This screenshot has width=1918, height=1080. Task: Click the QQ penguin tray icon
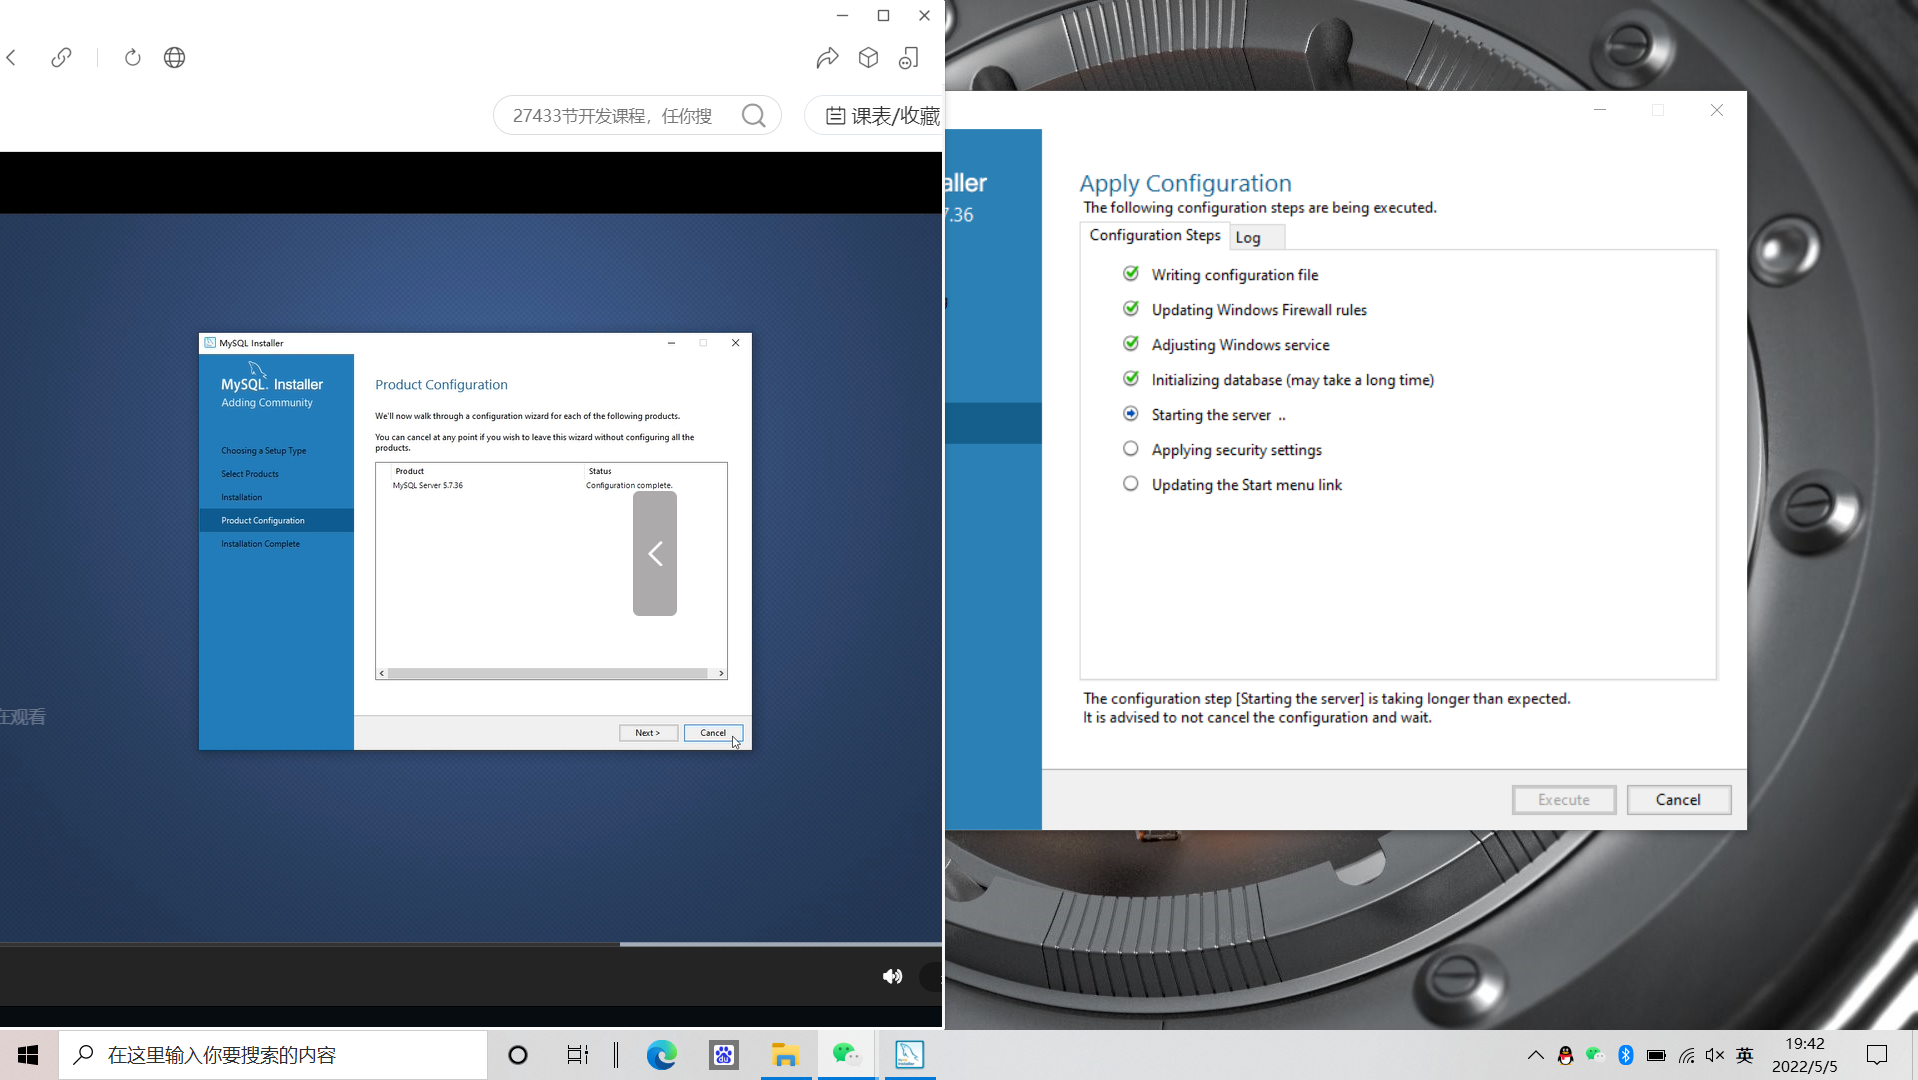(x=1566, y=1055)
